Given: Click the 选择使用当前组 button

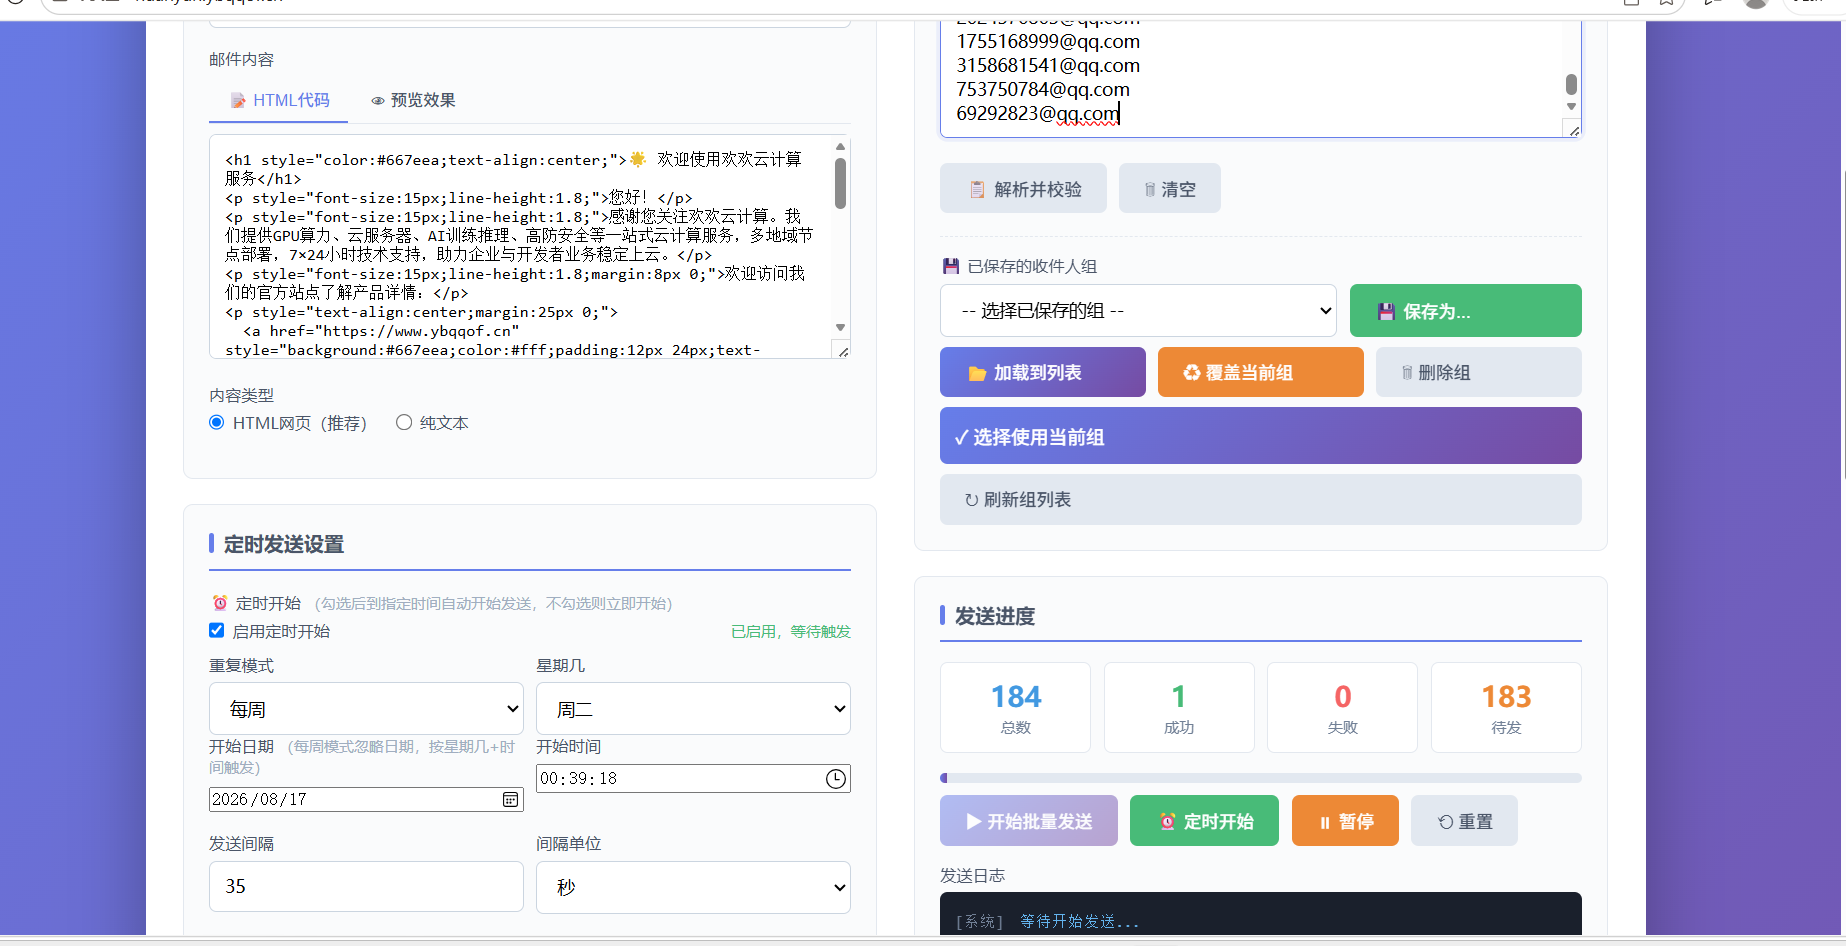Looking at the screenshot, I should click(1260, 436).
